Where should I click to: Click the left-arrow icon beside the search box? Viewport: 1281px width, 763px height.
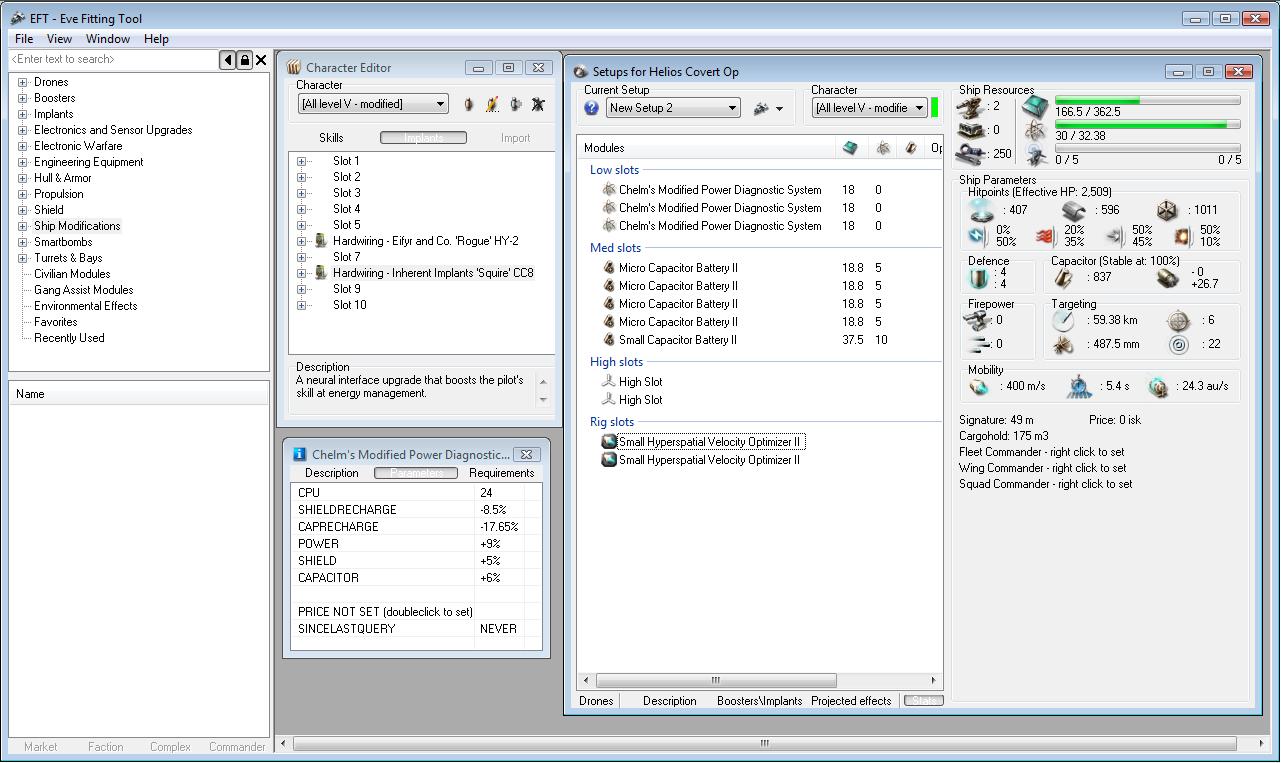[228, 60]
